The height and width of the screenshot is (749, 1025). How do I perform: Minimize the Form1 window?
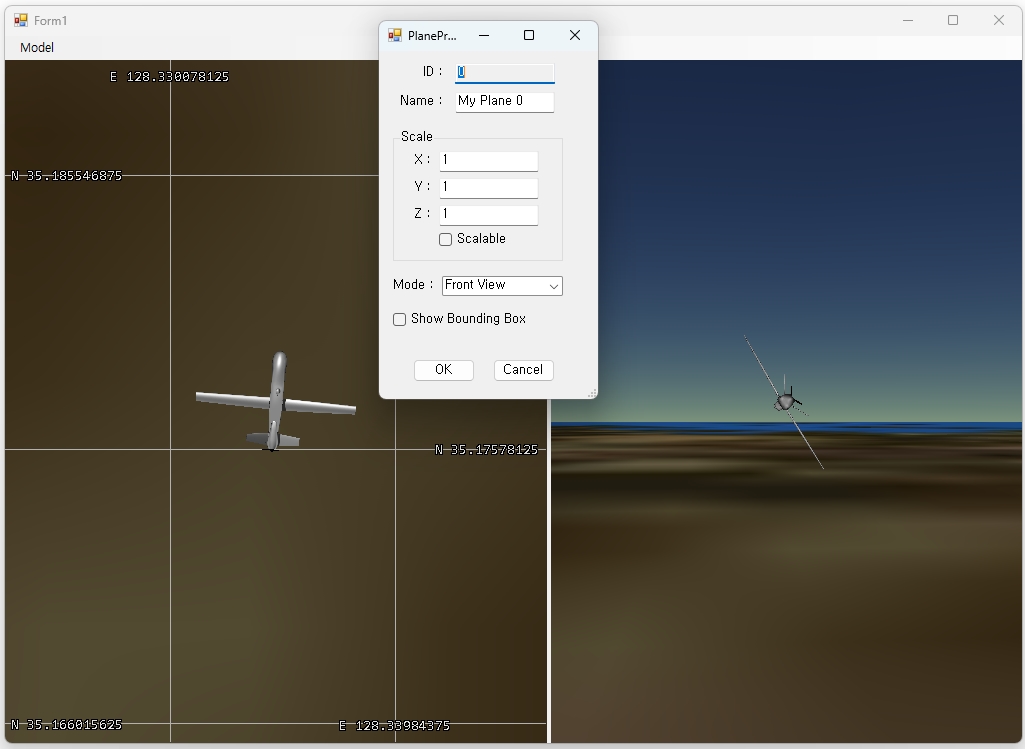coord(908,20)
